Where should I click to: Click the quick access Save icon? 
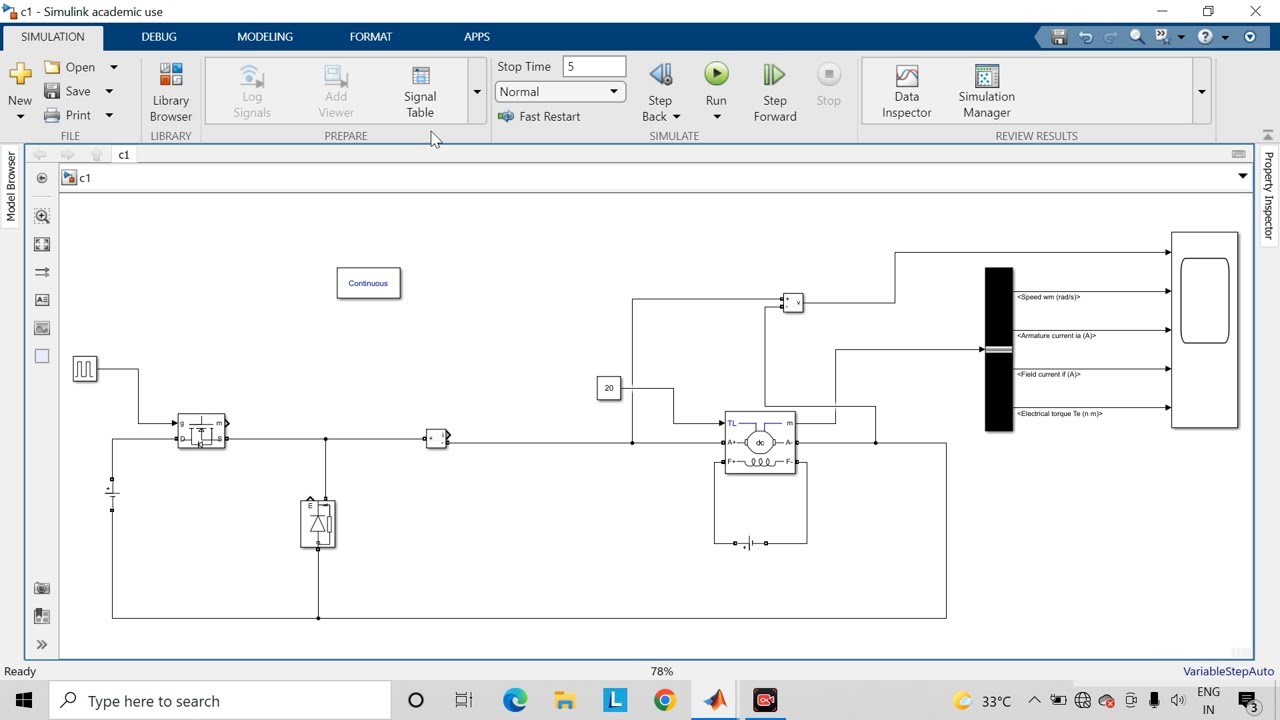tap(1060, 37)
